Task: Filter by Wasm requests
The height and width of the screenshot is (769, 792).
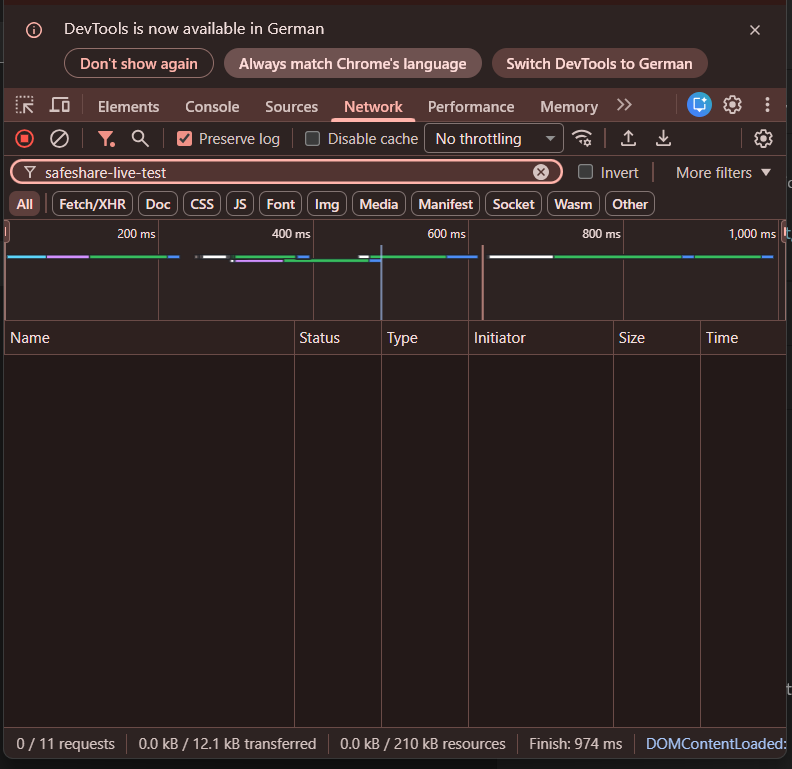Action: point(573,204)
